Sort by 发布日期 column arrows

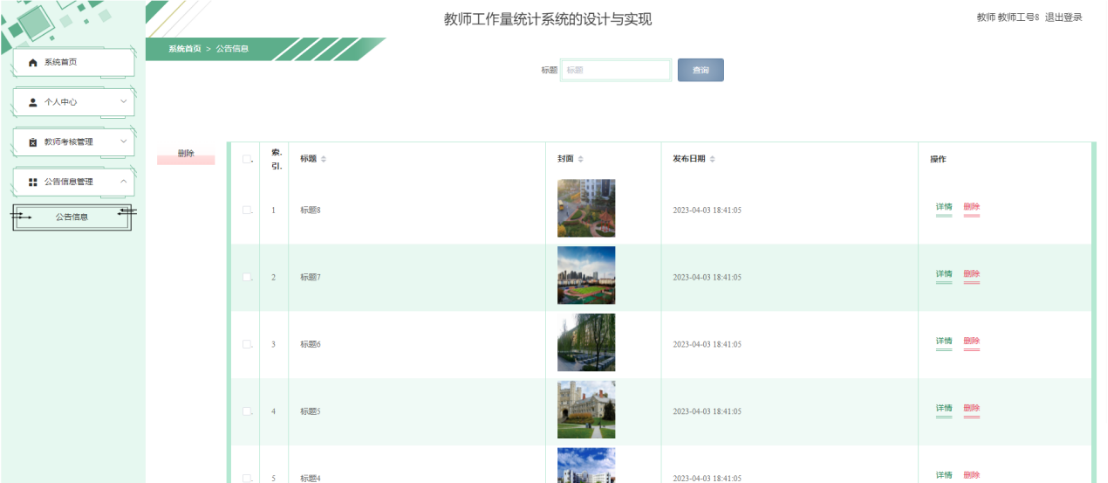[712, 160]
